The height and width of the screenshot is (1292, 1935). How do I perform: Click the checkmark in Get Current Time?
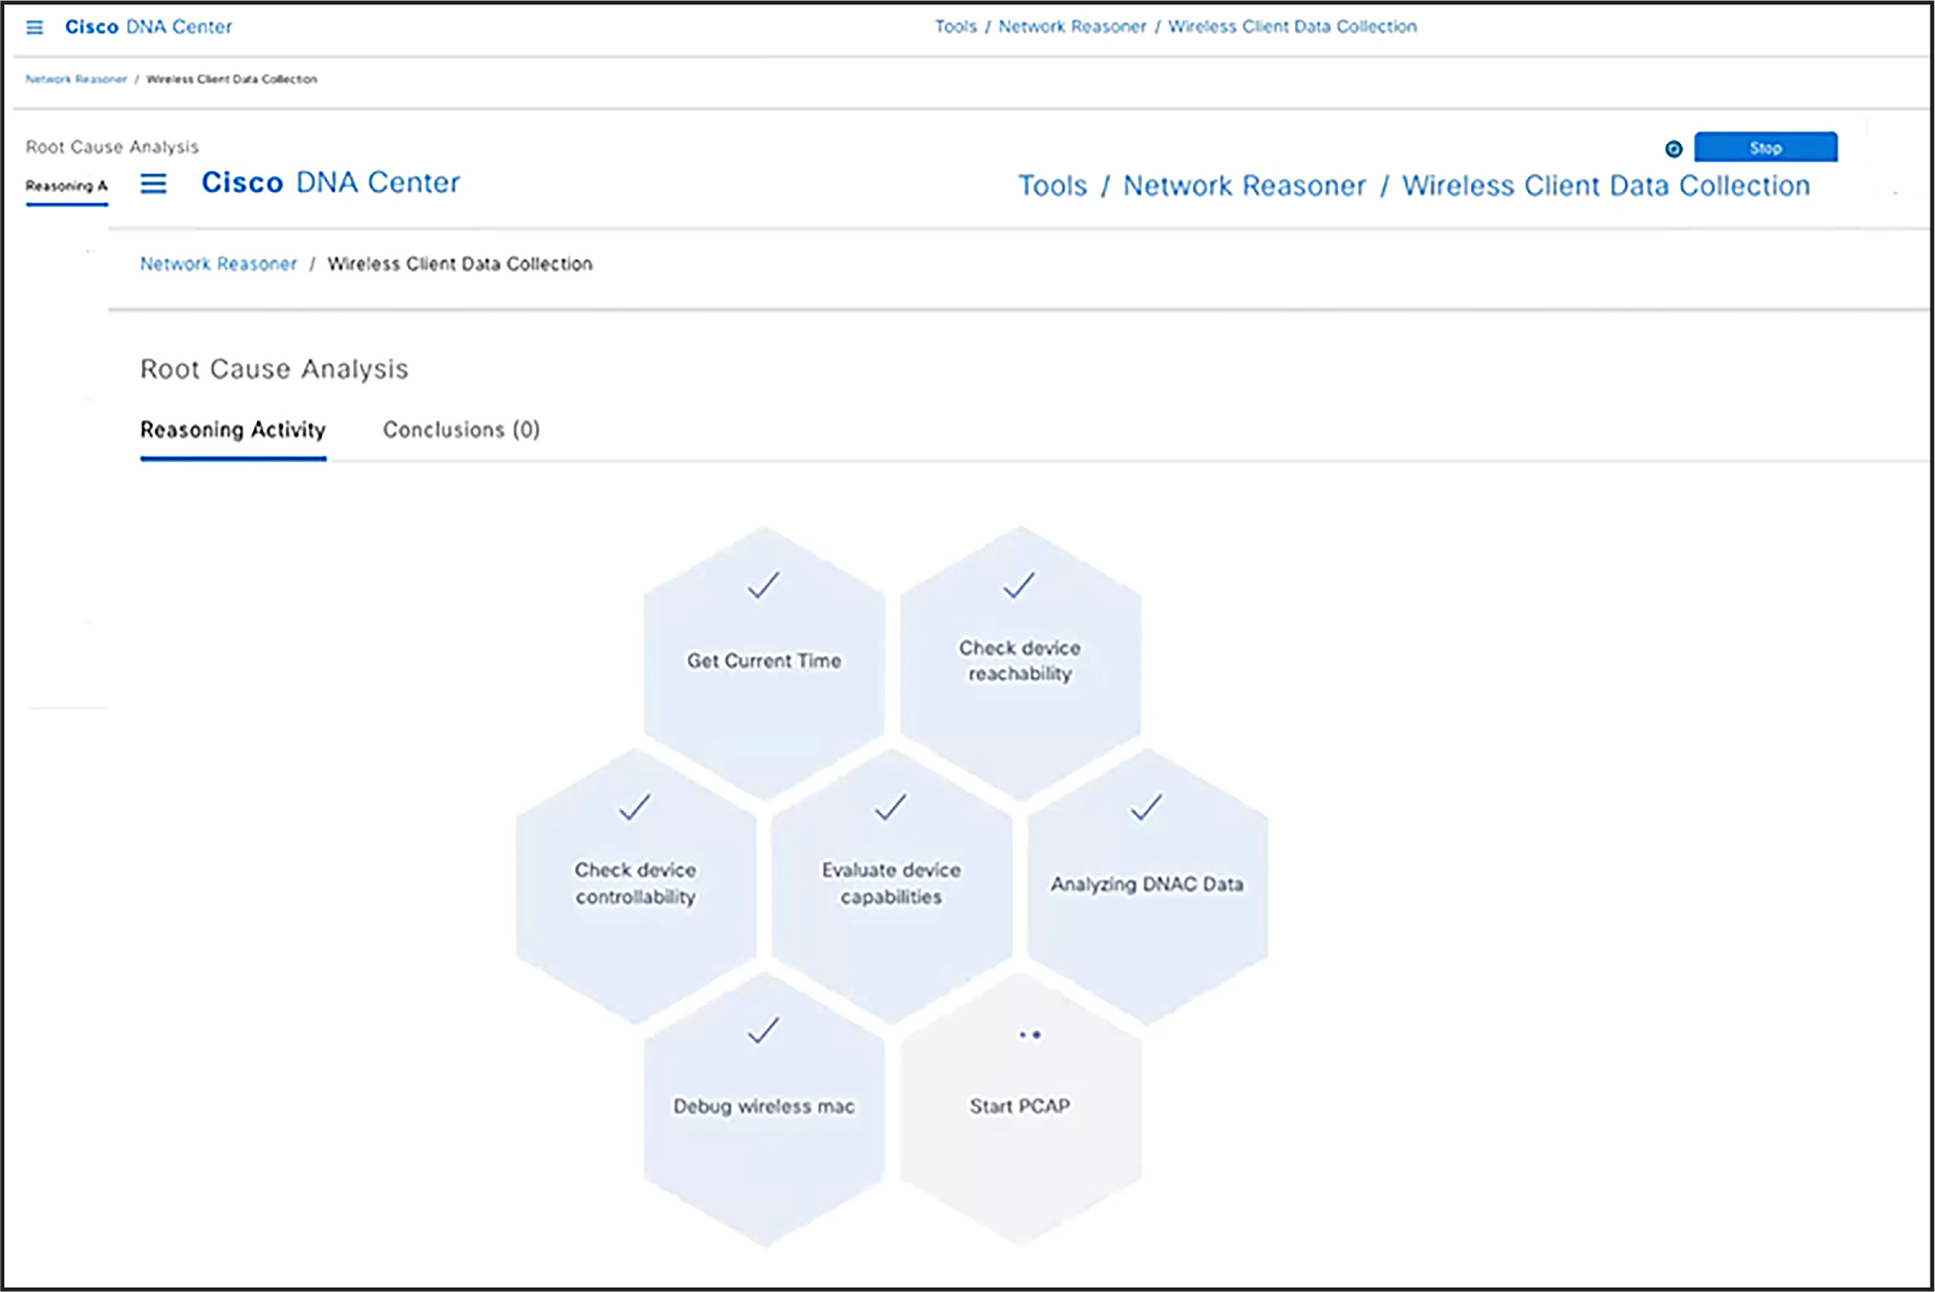[x=763, y=585]
